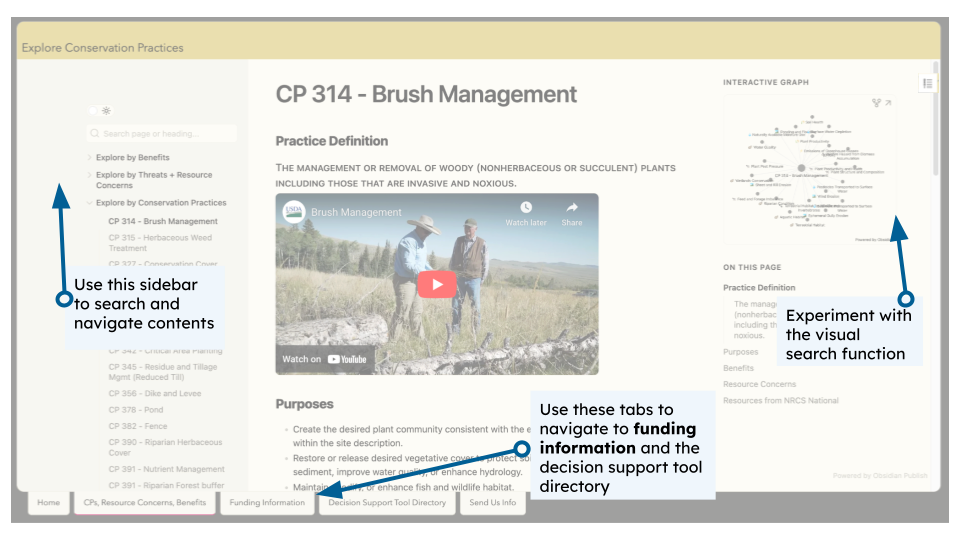Click the CP 314 center graph node
The image size is (960, 540).
(800, 169)
